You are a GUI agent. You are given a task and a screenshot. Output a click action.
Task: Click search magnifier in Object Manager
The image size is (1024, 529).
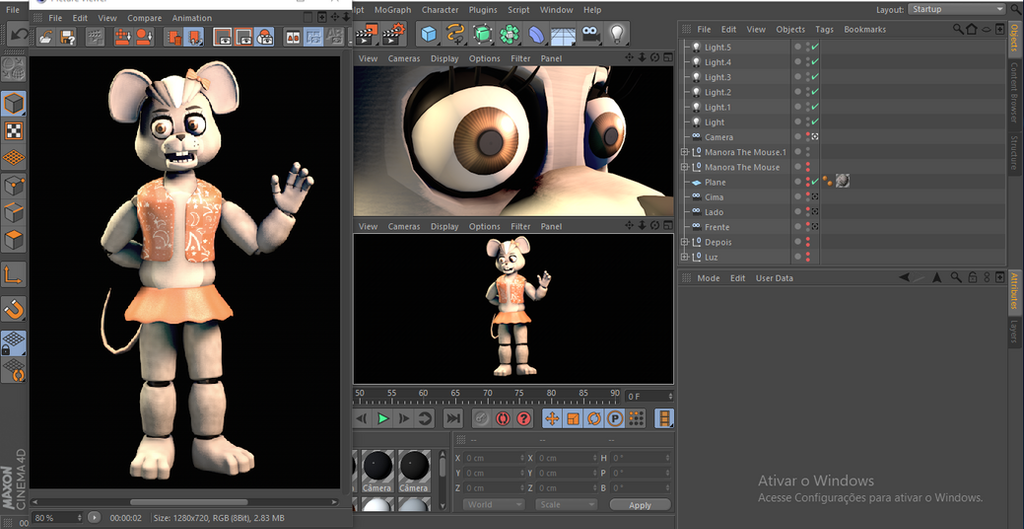958,29
